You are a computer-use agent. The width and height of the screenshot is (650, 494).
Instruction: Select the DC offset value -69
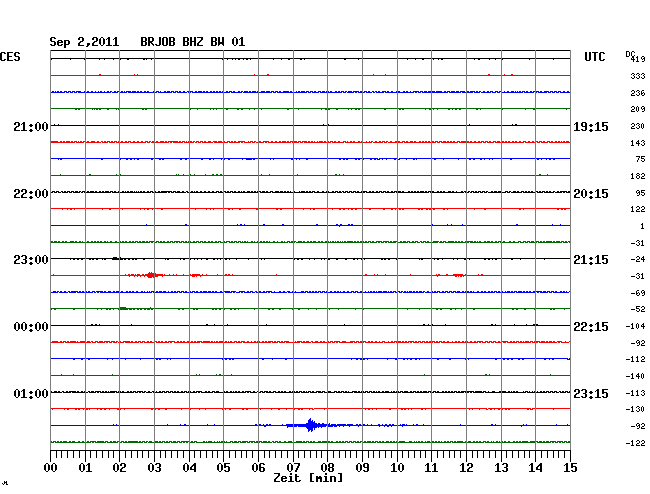pyautogui.click(x=638, y=293)
